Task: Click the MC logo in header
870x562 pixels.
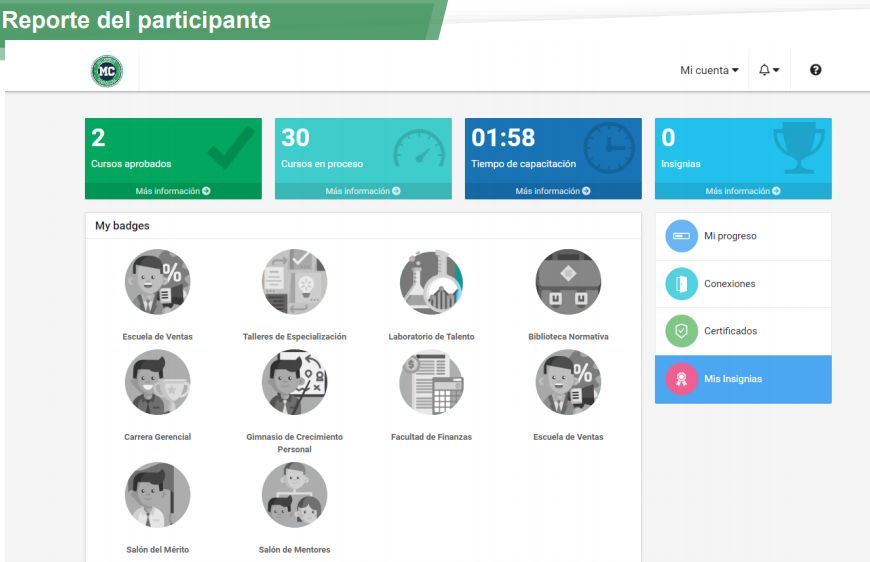Action: 107,71
